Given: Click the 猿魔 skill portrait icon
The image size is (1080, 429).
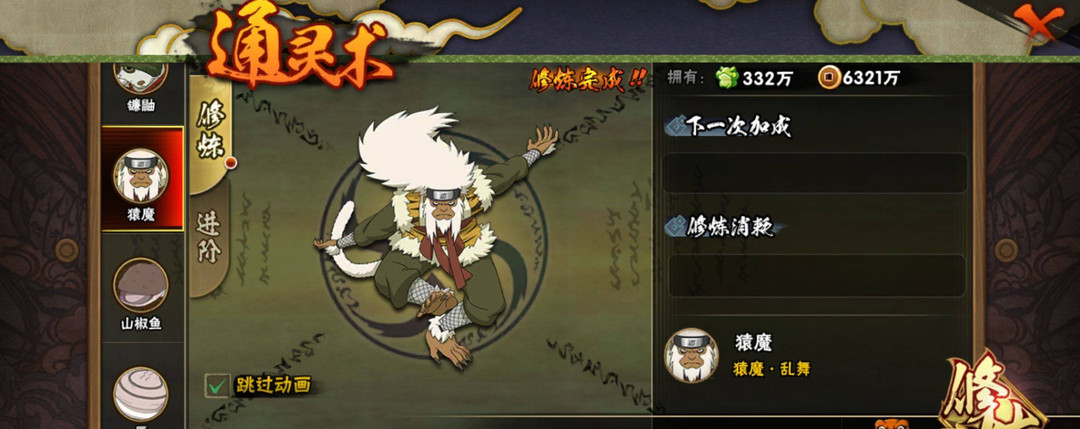Looking at the screenshot, I should coord(691,355).
